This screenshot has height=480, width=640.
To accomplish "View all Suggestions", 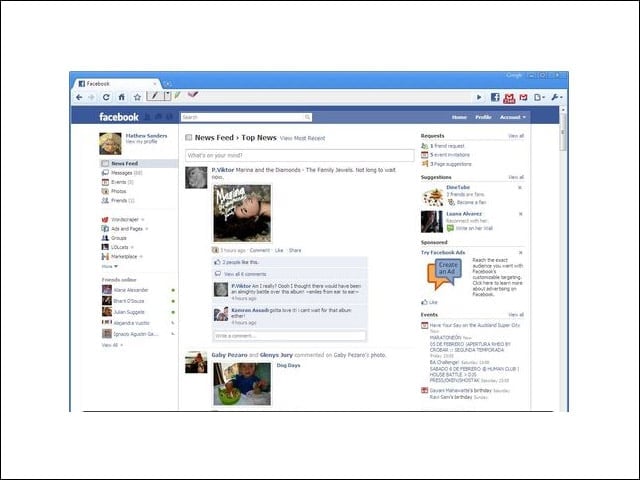I will point(516,177).
